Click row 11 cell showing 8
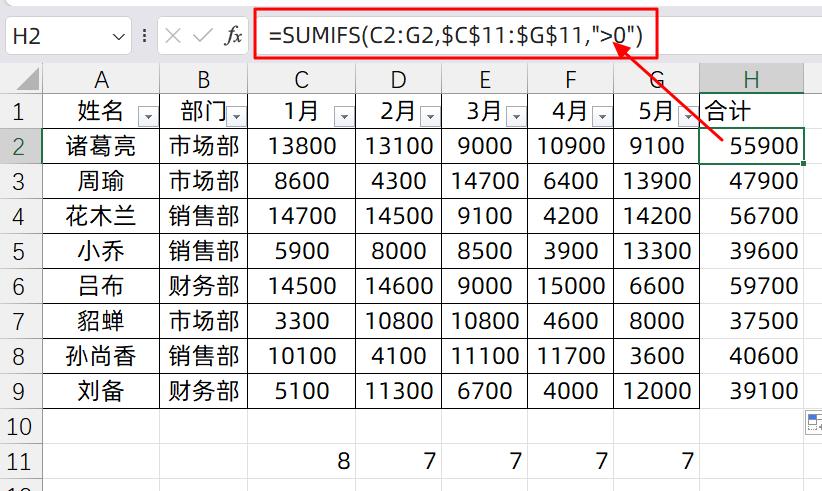This screenshot has width=822, height=491. pyautogui.click(x=301, y=461)
